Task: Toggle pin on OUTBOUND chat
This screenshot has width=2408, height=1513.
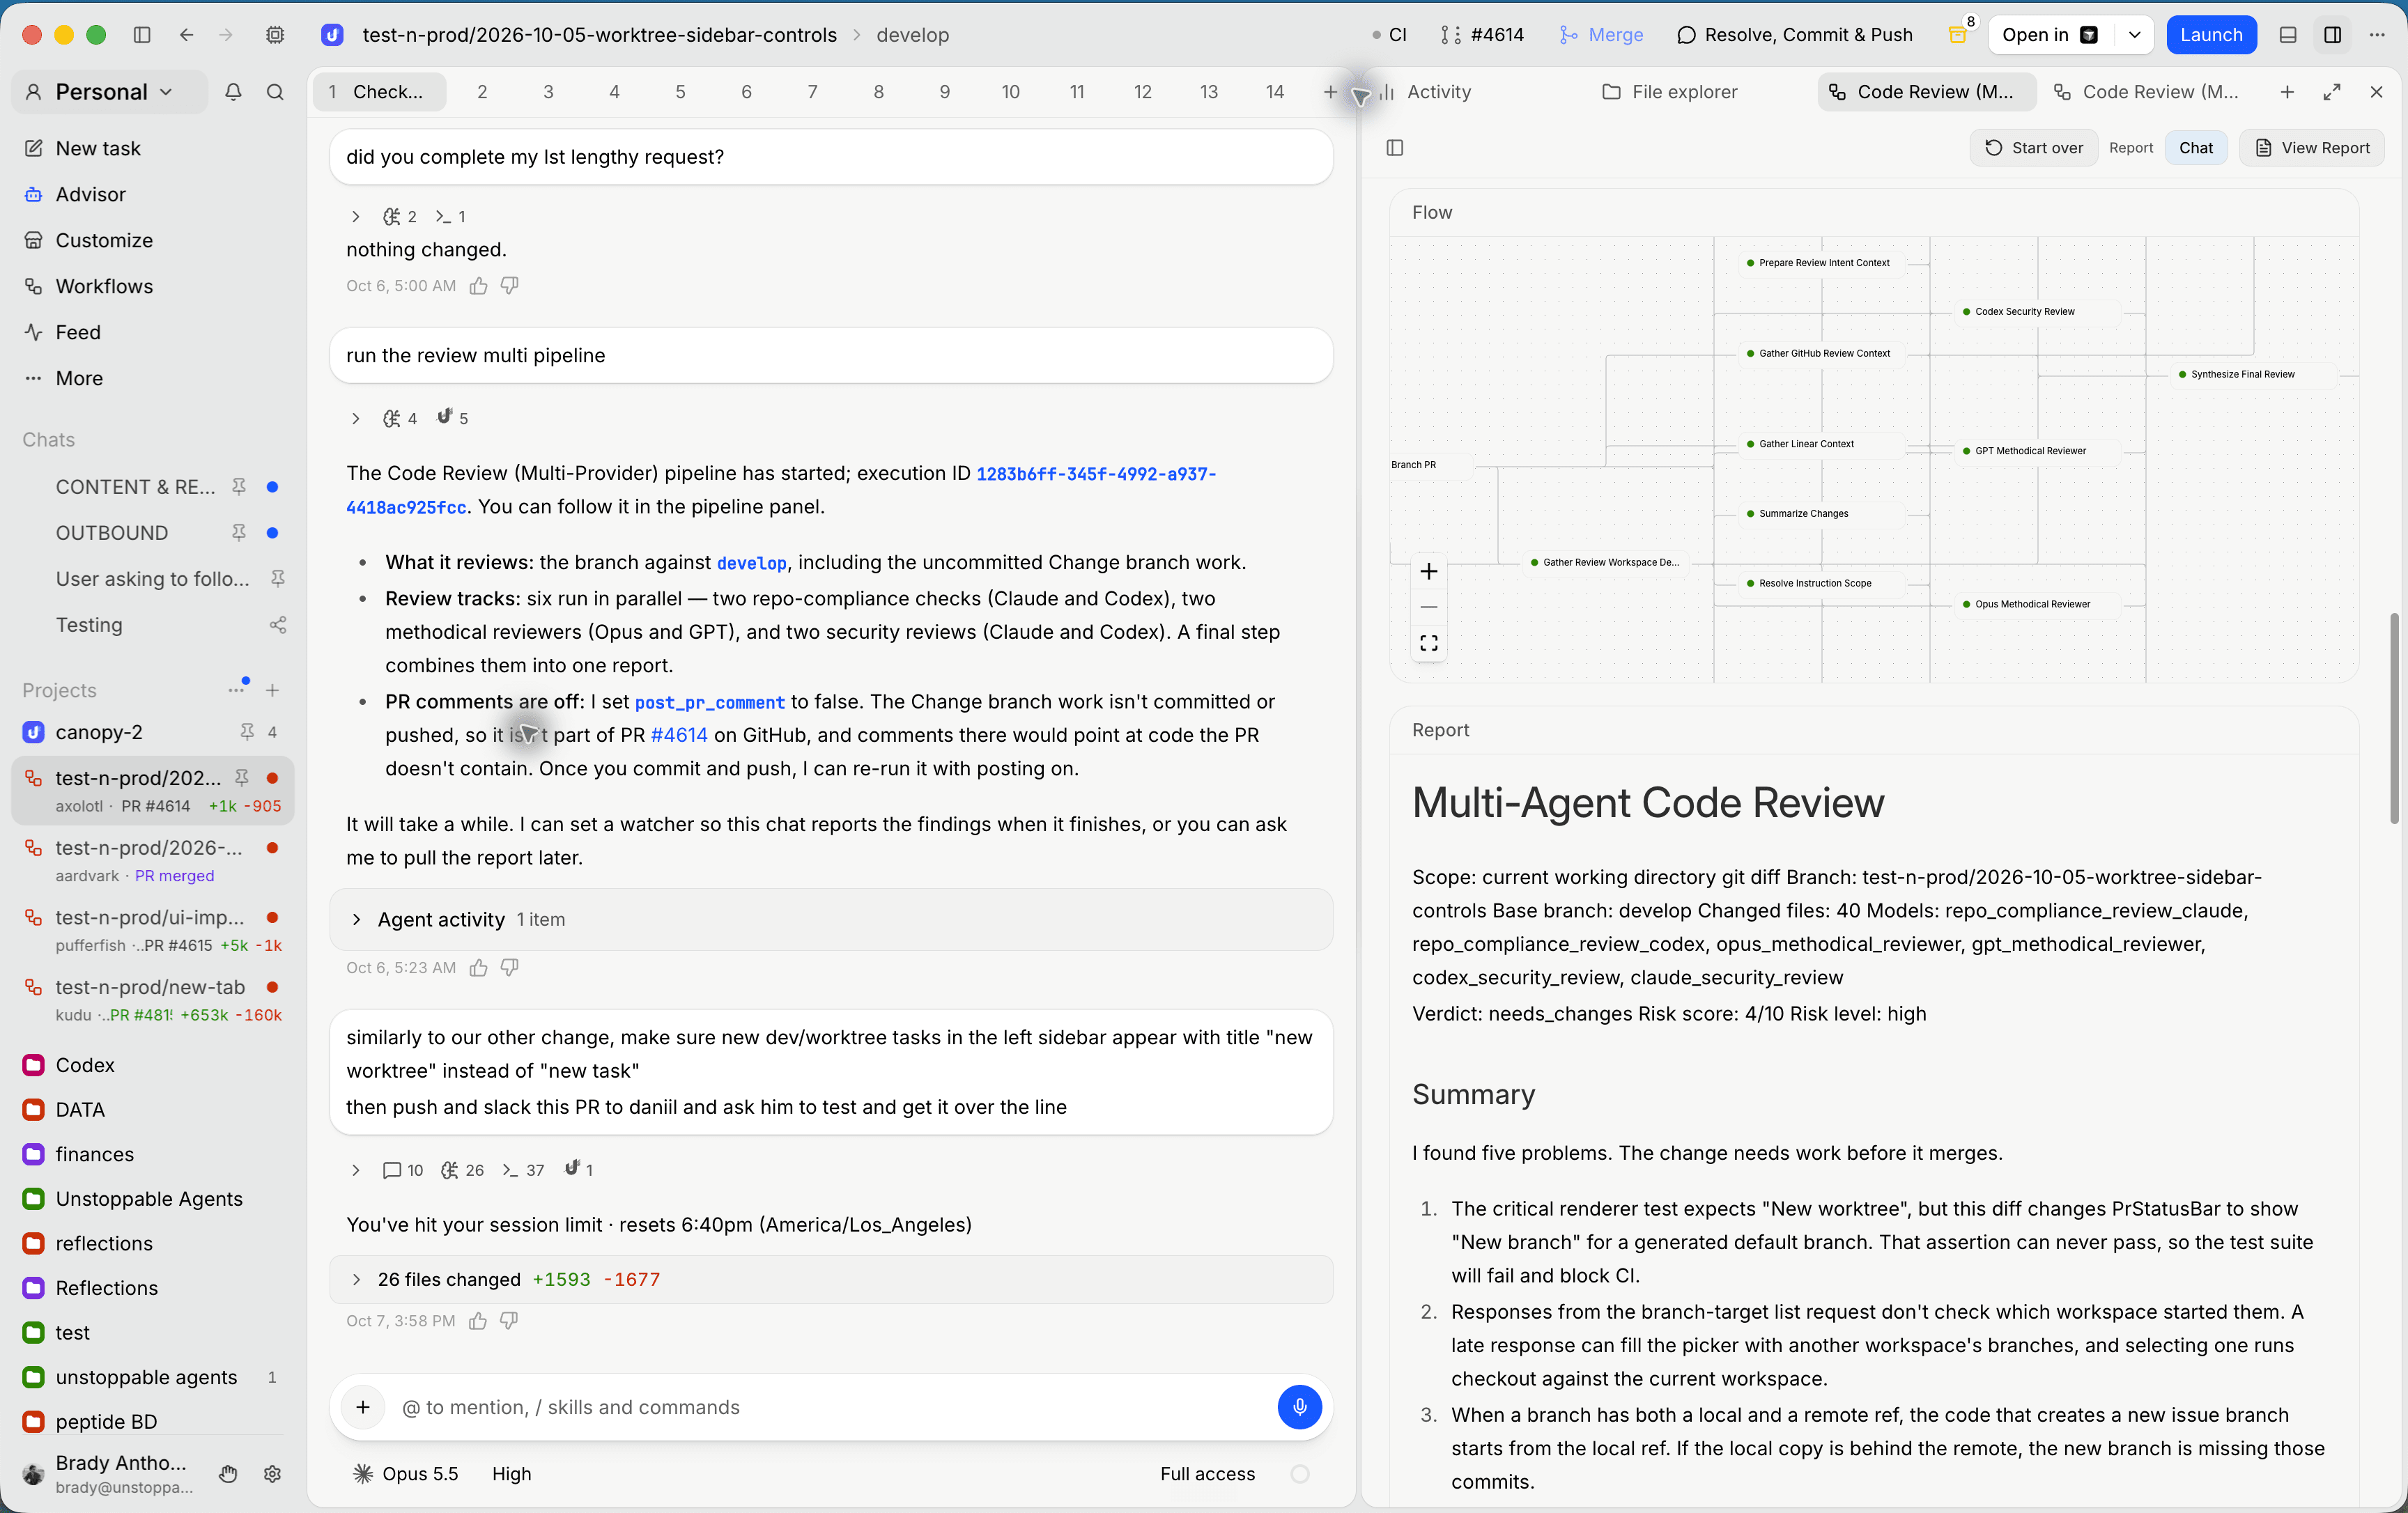Action: pos(238,533)
